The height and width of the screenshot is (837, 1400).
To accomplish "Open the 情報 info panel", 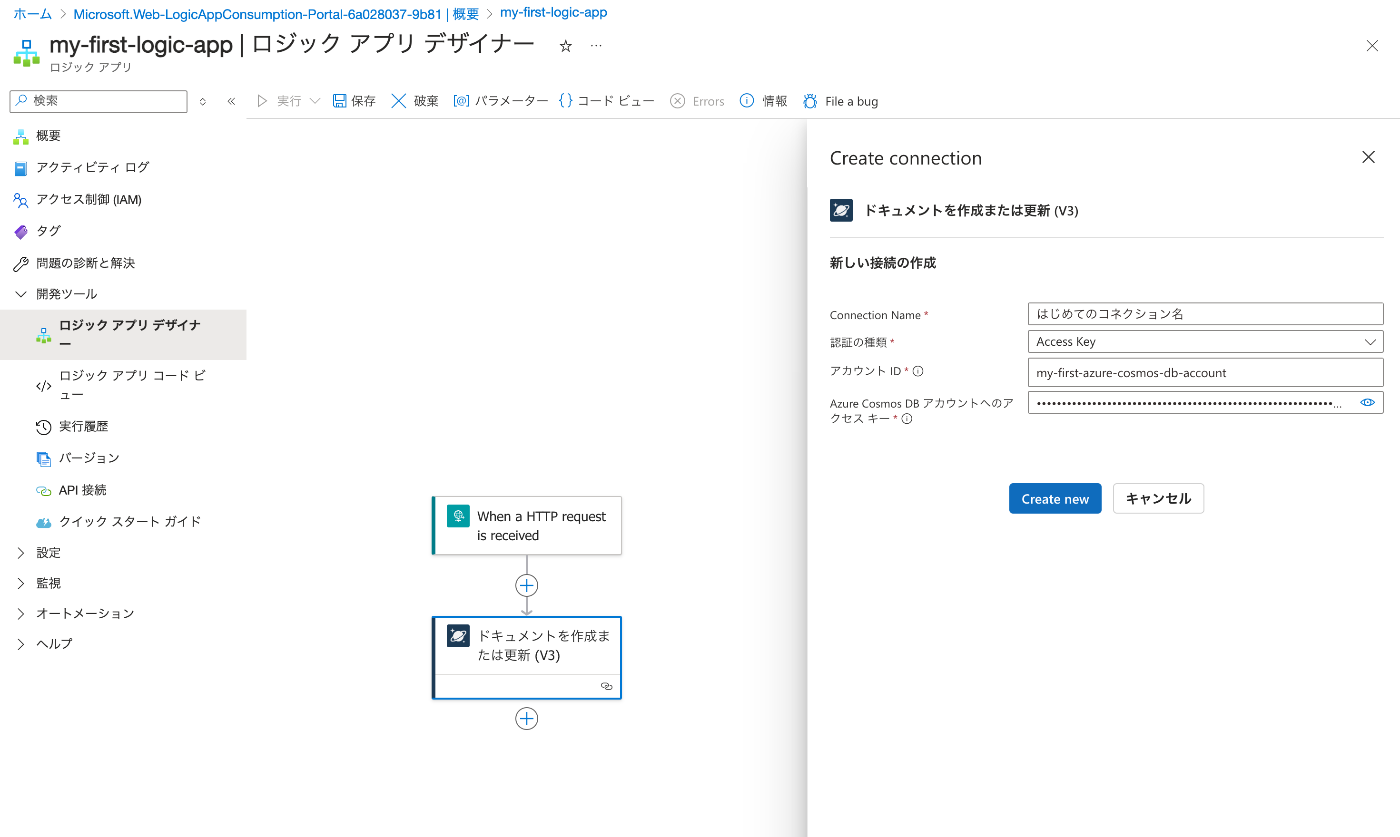I will click(763, 101).
